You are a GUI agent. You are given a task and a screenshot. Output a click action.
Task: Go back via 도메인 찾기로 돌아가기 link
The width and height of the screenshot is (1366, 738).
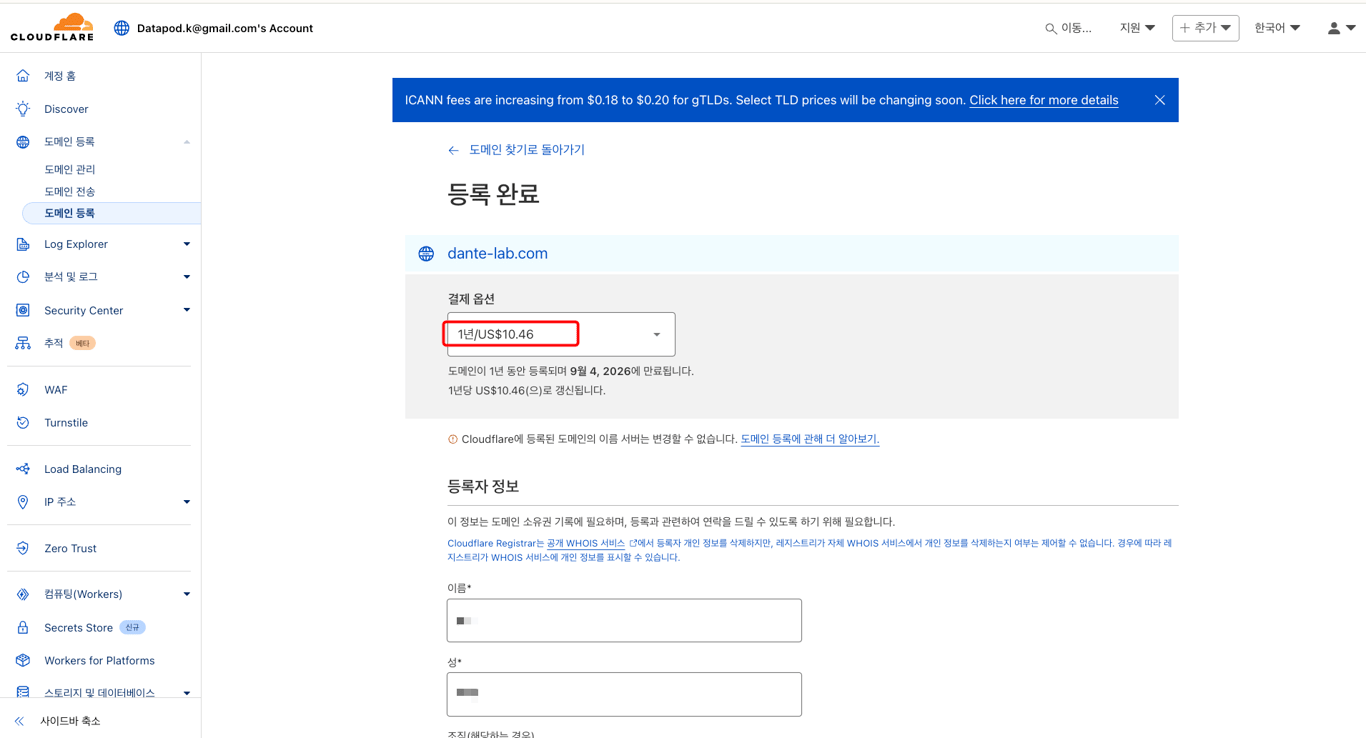click(x=527, y=150)
